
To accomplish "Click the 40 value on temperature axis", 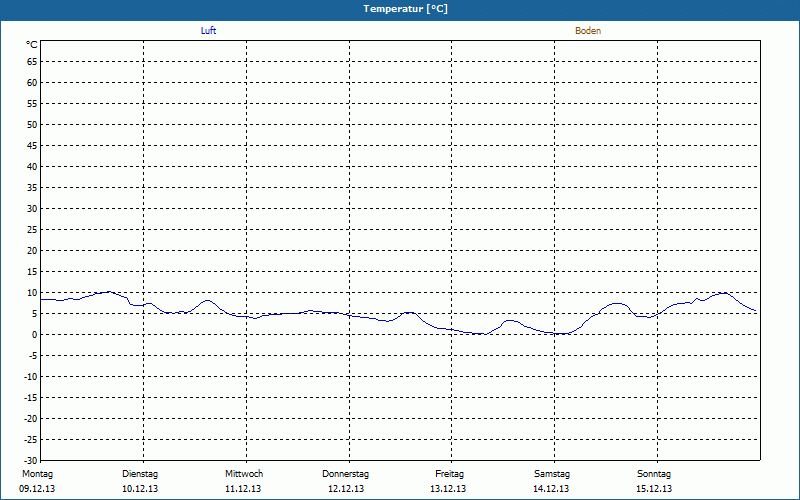I will coord(32,167).
